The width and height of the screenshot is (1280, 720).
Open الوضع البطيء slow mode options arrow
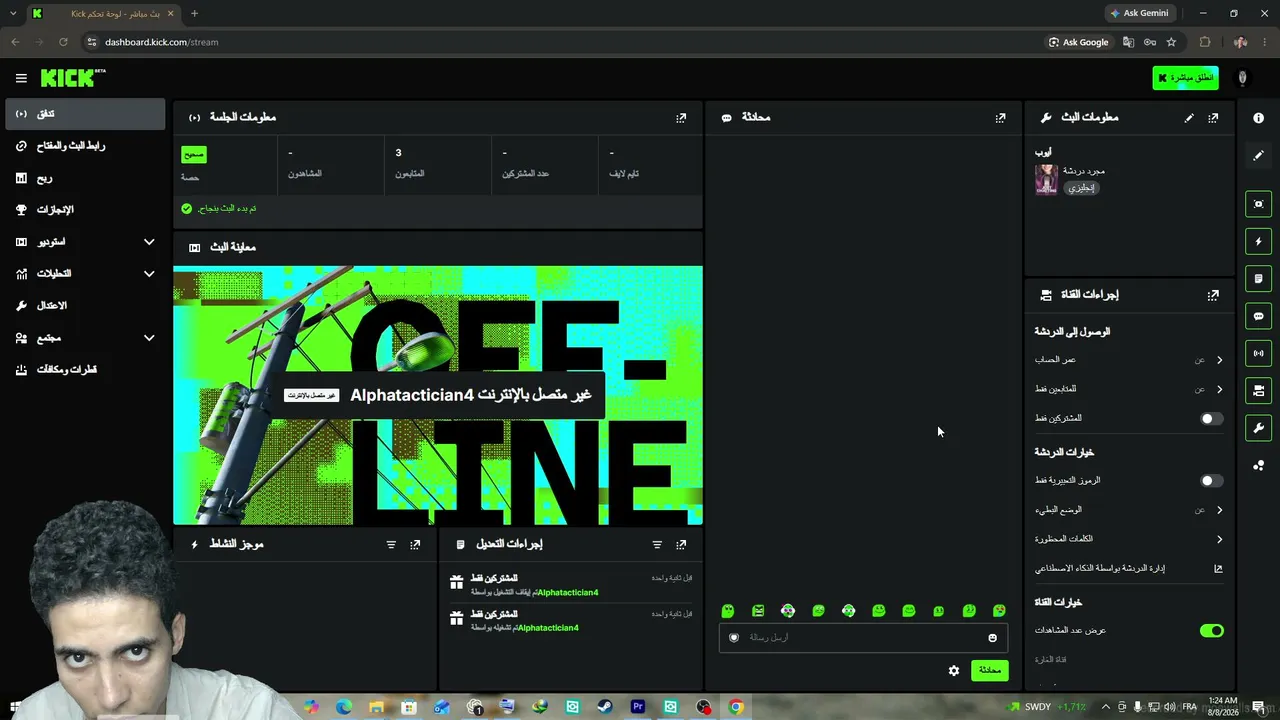[x=1219, y=510]
